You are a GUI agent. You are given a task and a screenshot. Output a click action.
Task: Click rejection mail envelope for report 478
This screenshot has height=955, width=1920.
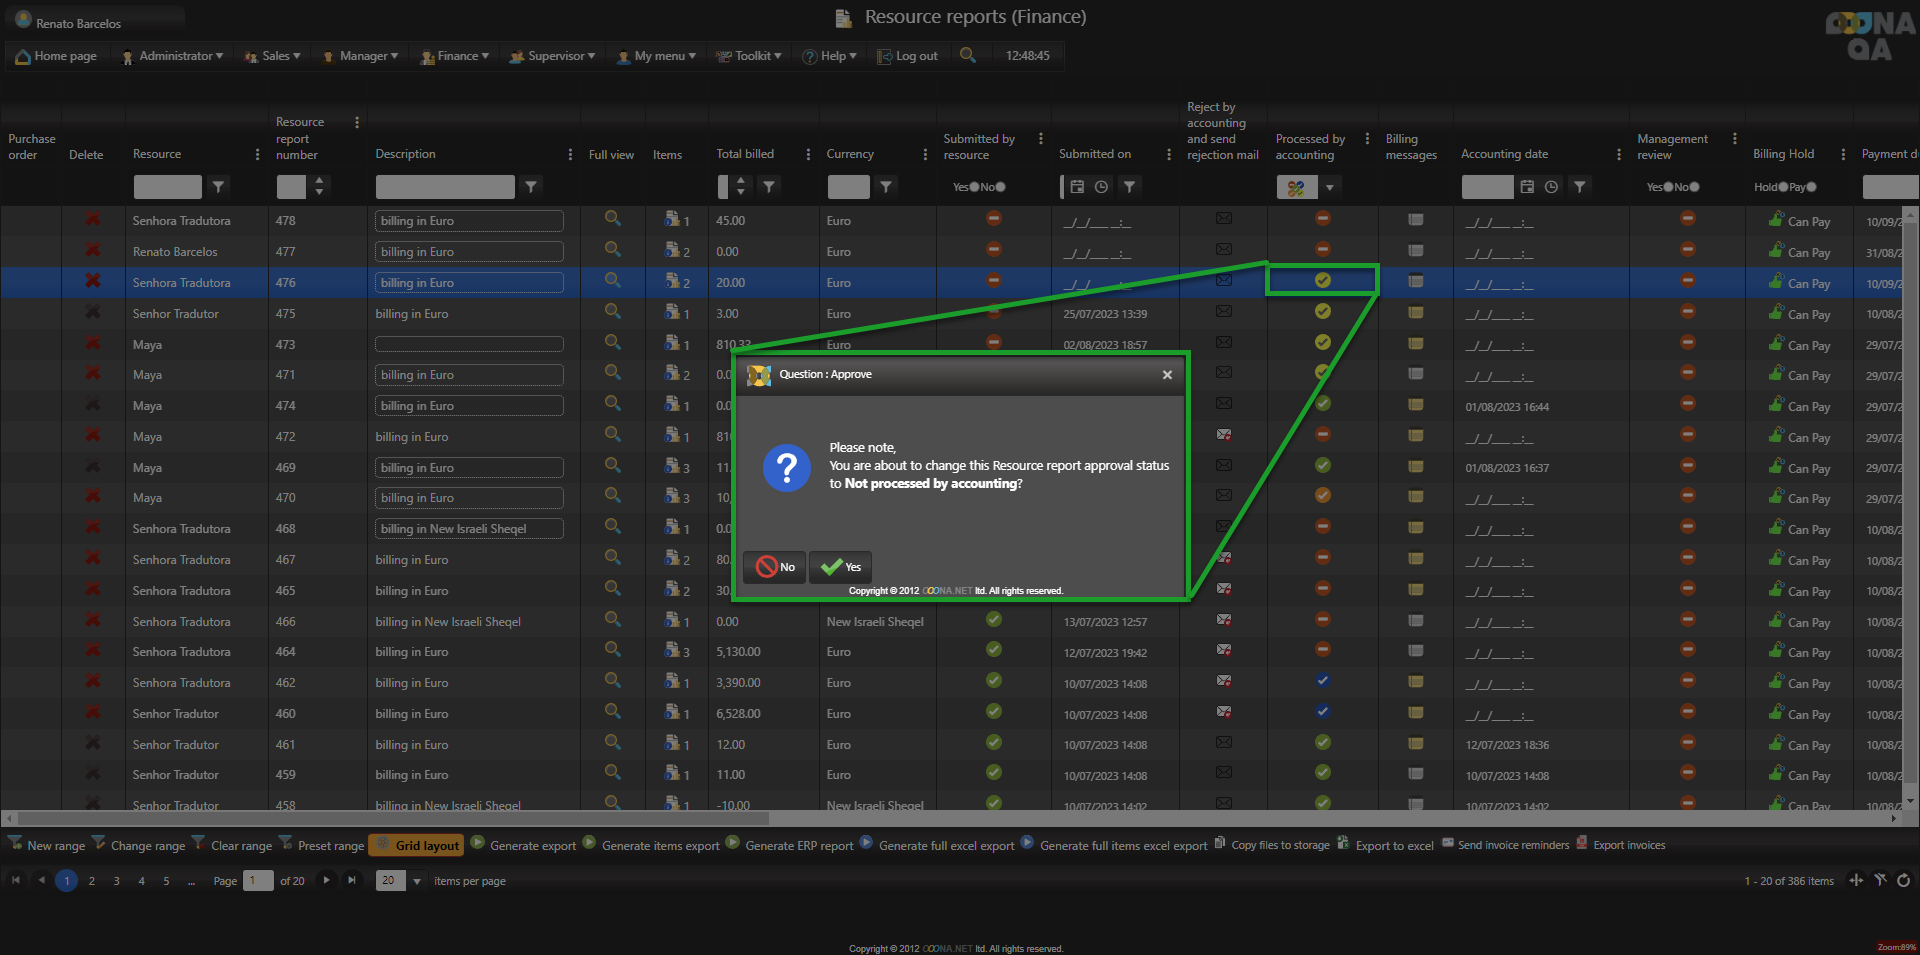(1223, 218)
